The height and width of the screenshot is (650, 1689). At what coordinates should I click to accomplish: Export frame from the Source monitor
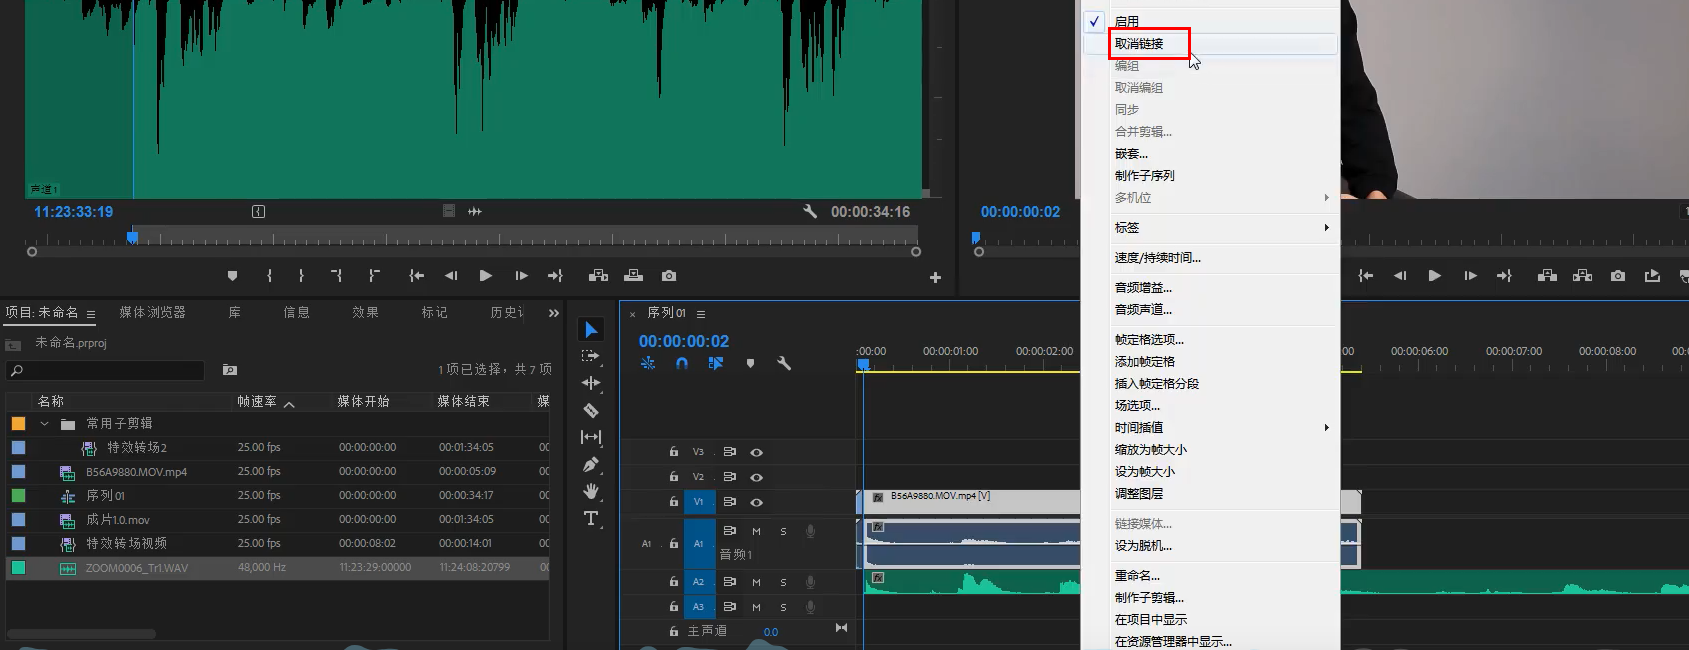(669, 276)
